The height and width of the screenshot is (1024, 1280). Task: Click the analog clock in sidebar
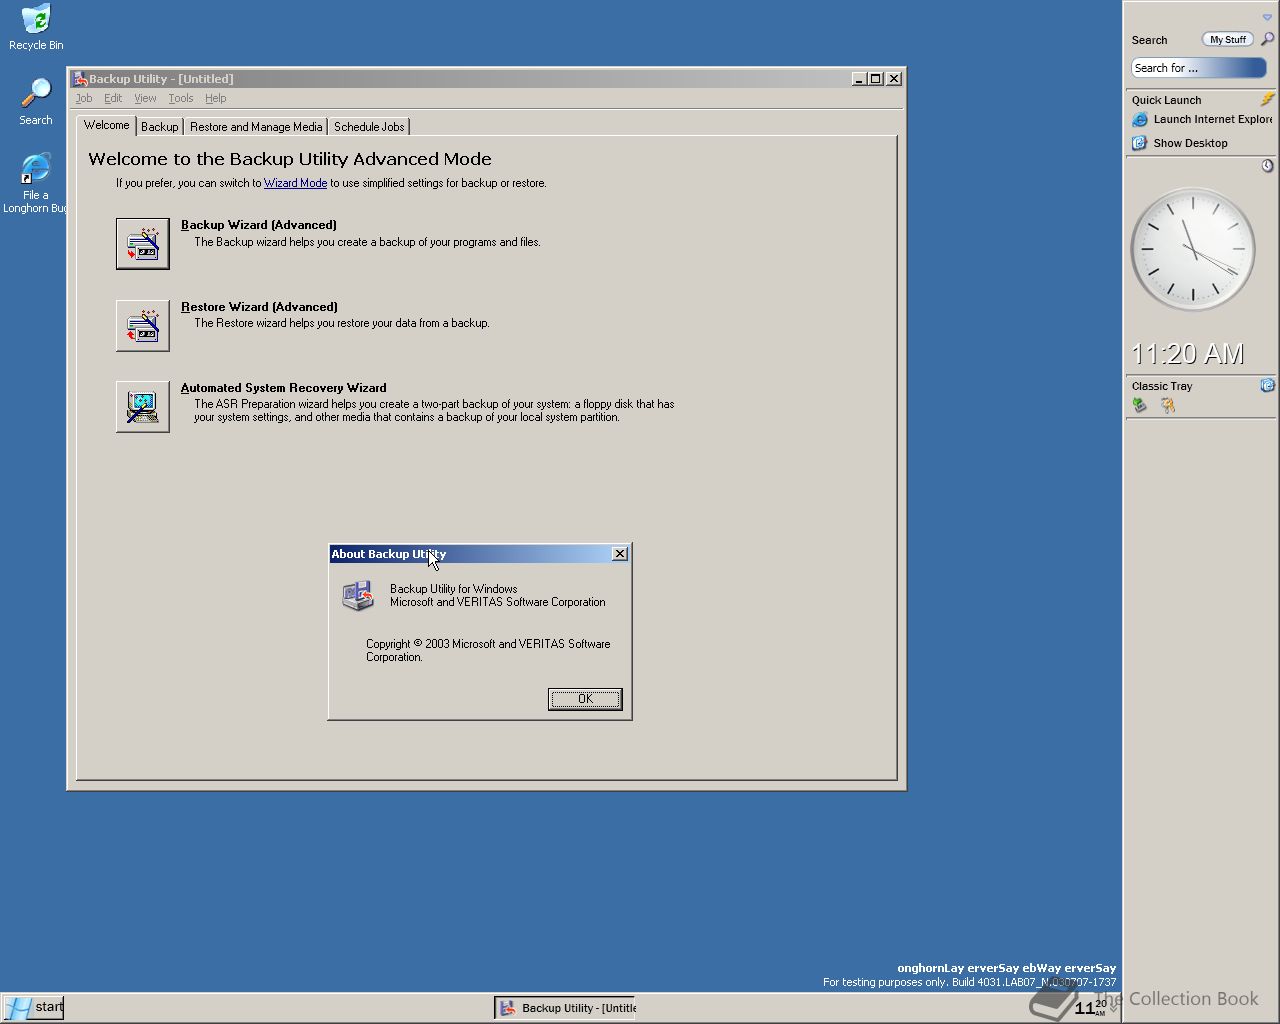pyautogui.click(x=1192, y=250)
